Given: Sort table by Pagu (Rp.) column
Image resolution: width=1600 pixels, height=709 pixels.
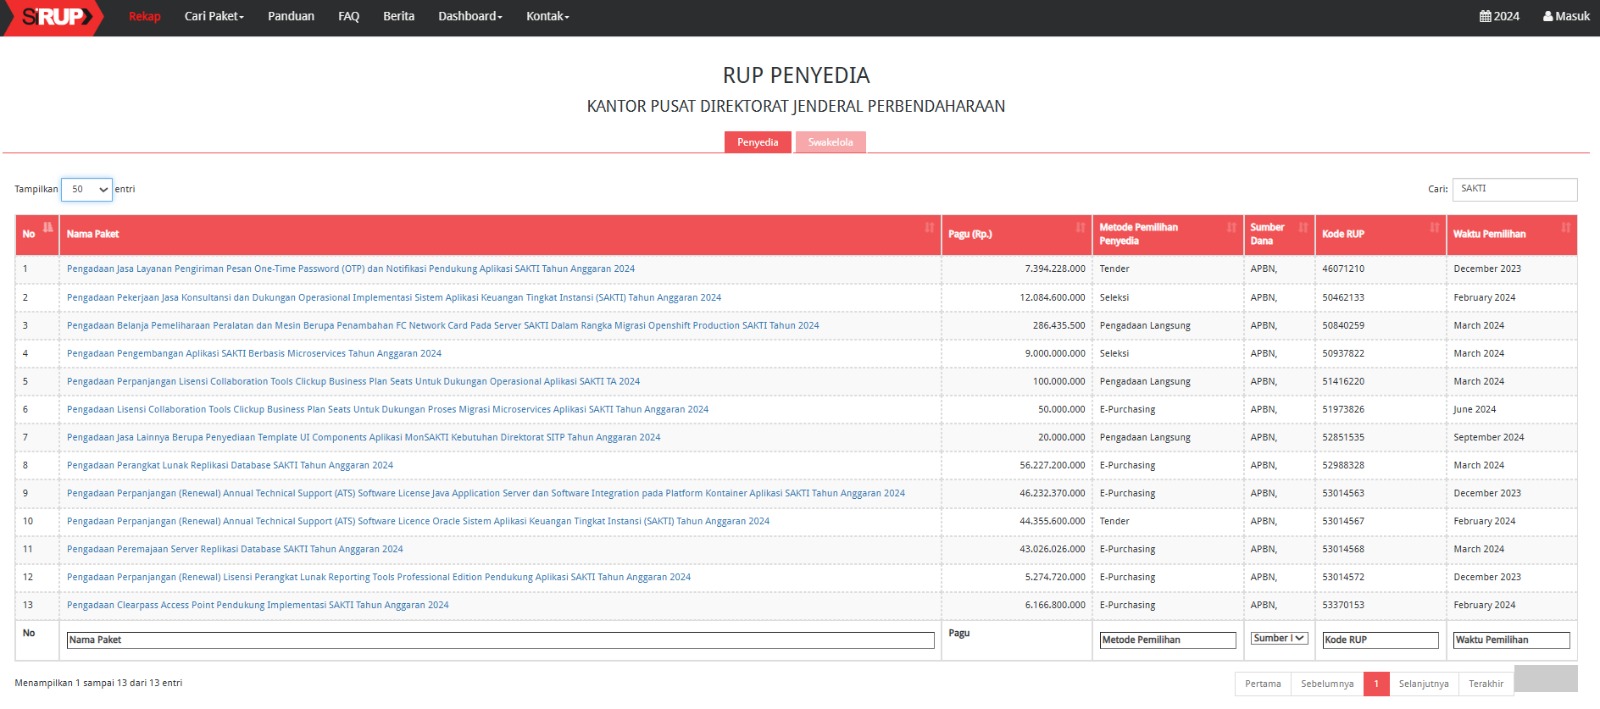Looking at the screenshot, I should [1017, 234].
